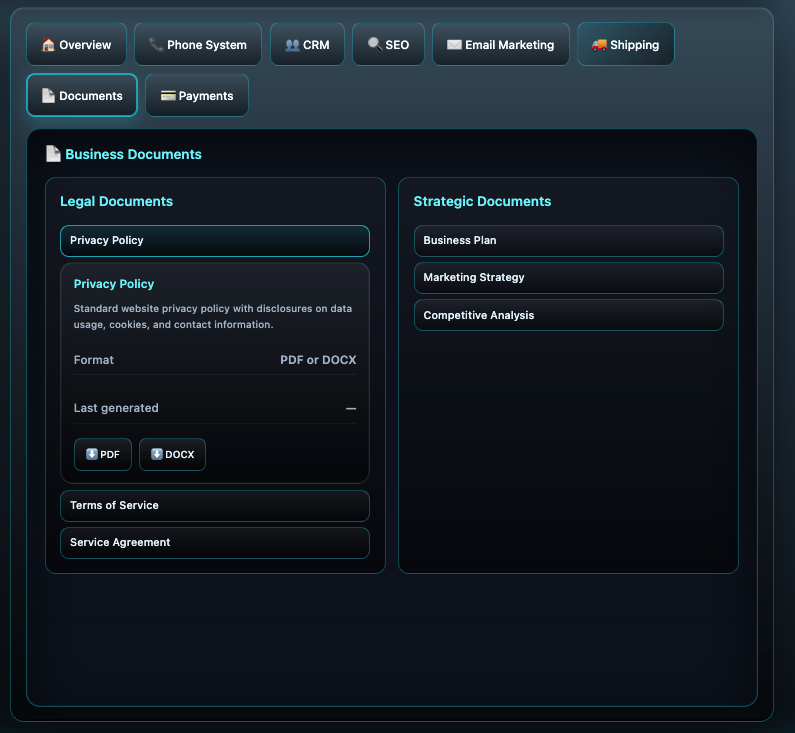Expand the Service Agreement item
This screenshot has height=733, width=795.
(214, 543)
